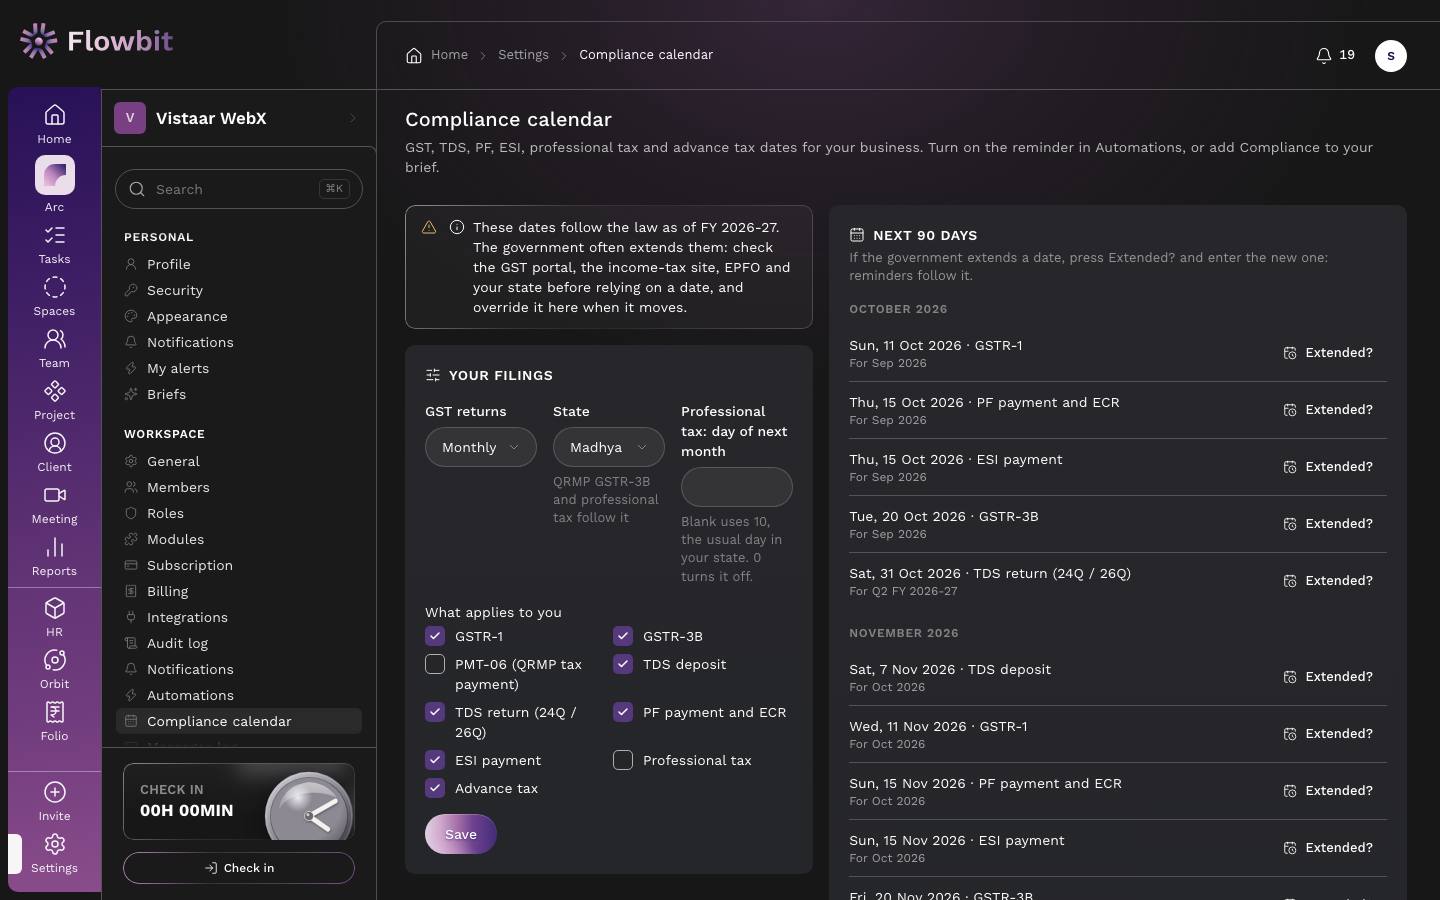This screenshot has height=900, width=1440.
Task: Click the sidebar Search field
Action: click(x=239, y=189)
